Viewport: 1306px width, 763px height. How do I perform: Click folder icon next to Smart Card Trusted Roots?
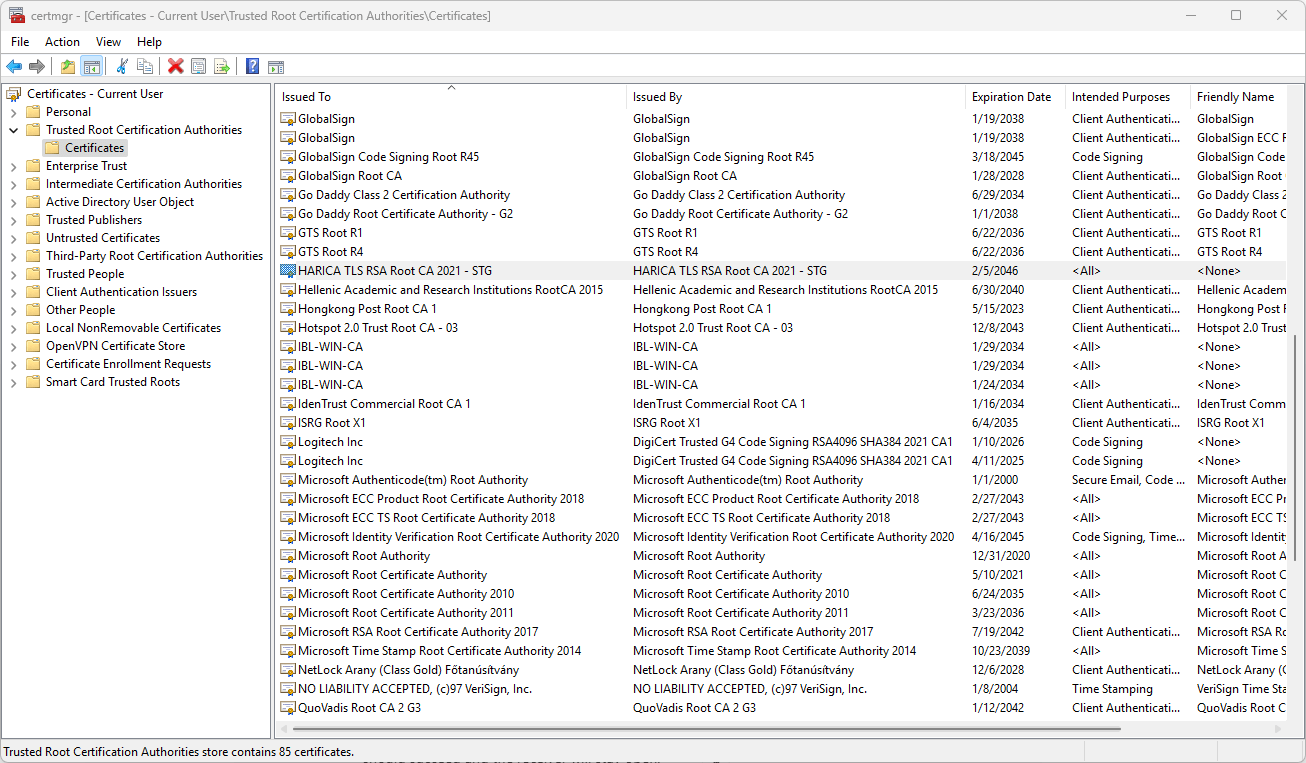[x=33, y=382]
